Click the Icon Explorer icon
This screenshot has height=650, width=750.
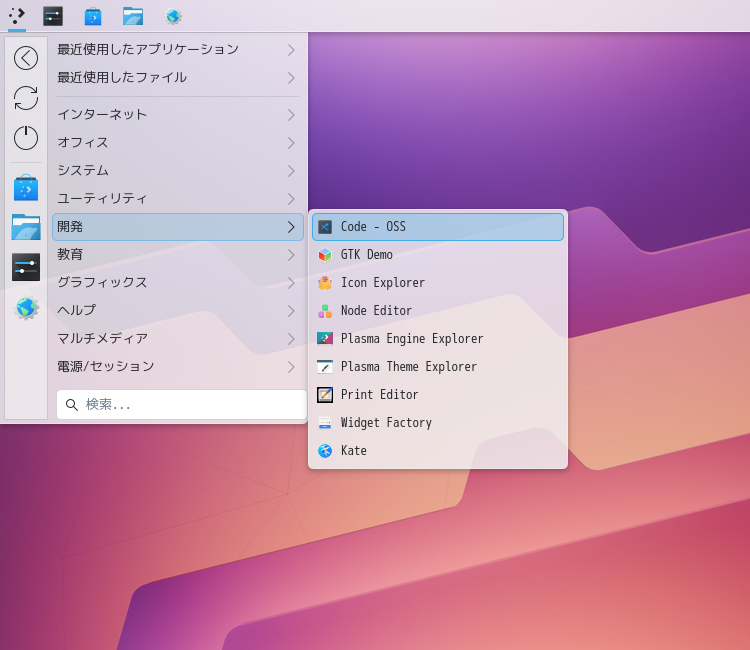click(325, 283)
